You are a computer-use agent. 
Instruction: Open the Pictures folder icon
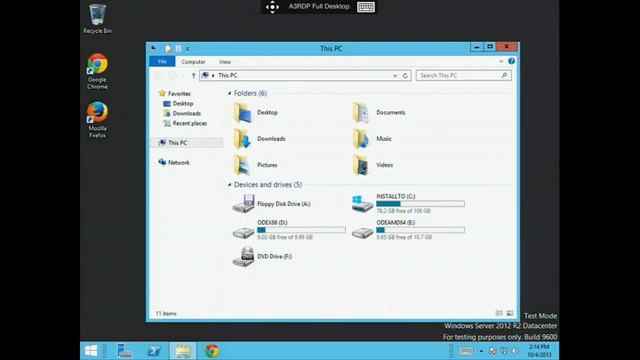tap(243, 165)
